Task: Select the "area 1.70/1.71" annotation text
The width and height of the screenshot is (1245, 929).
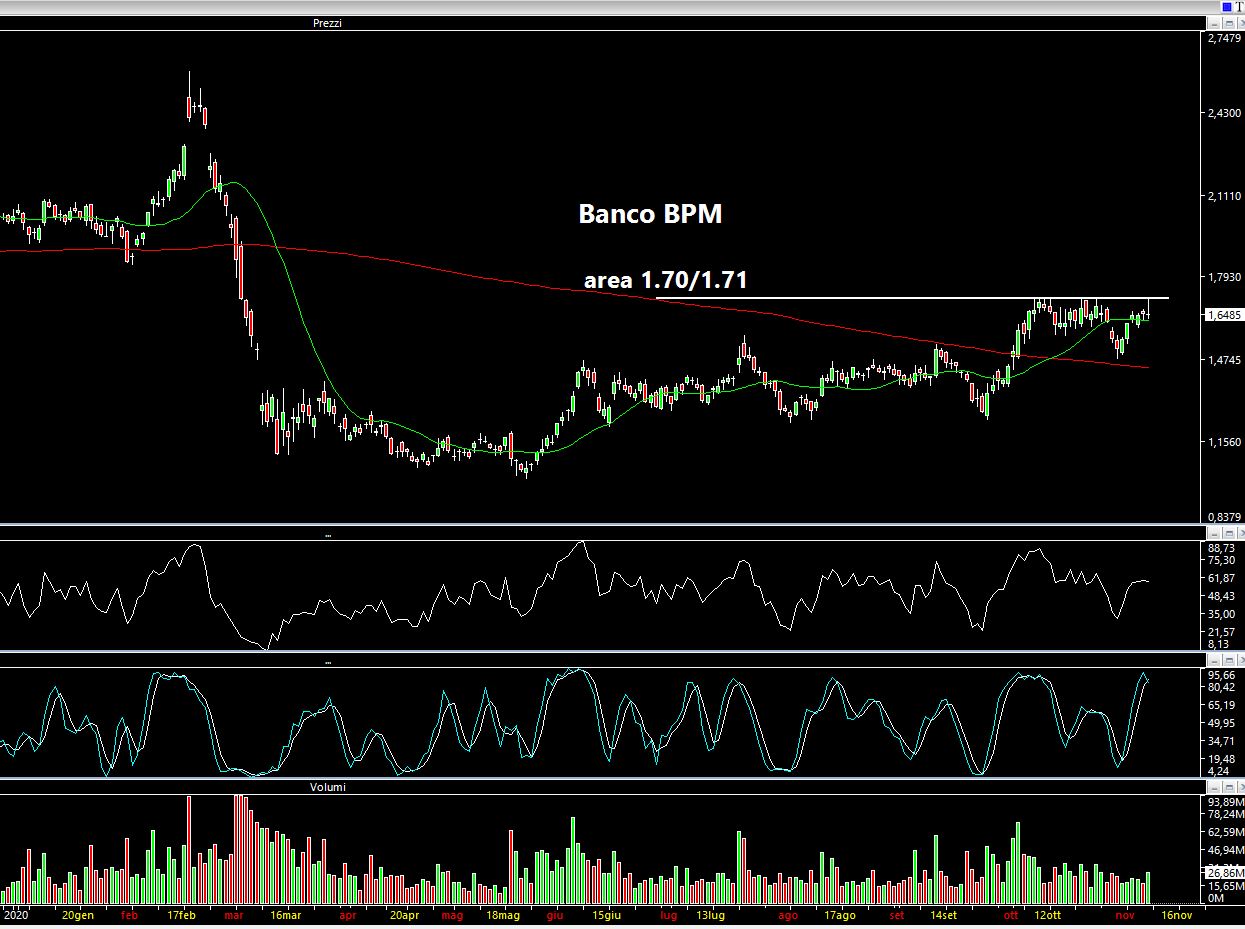Action: (665, 281)
